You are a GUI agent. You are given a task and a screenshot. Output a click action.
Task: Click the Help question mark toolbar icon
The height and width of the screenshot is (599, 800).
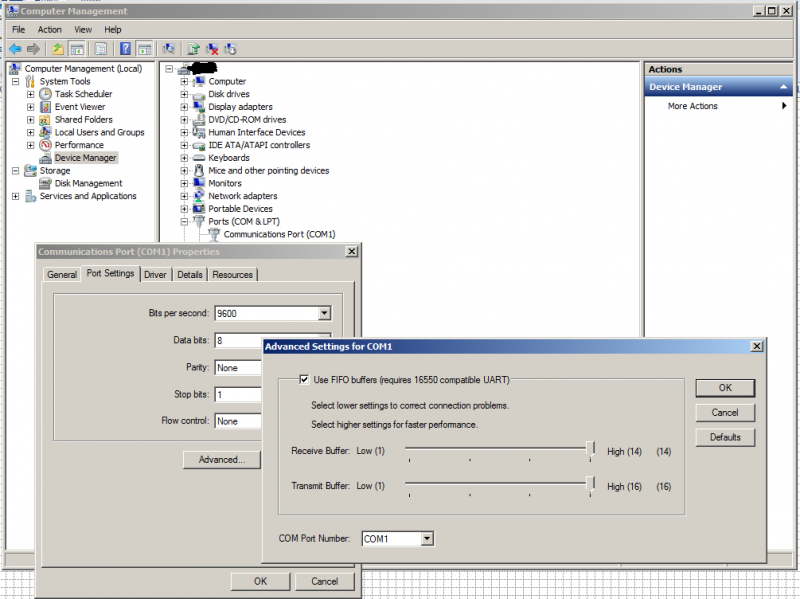click(x=125, y=49)
